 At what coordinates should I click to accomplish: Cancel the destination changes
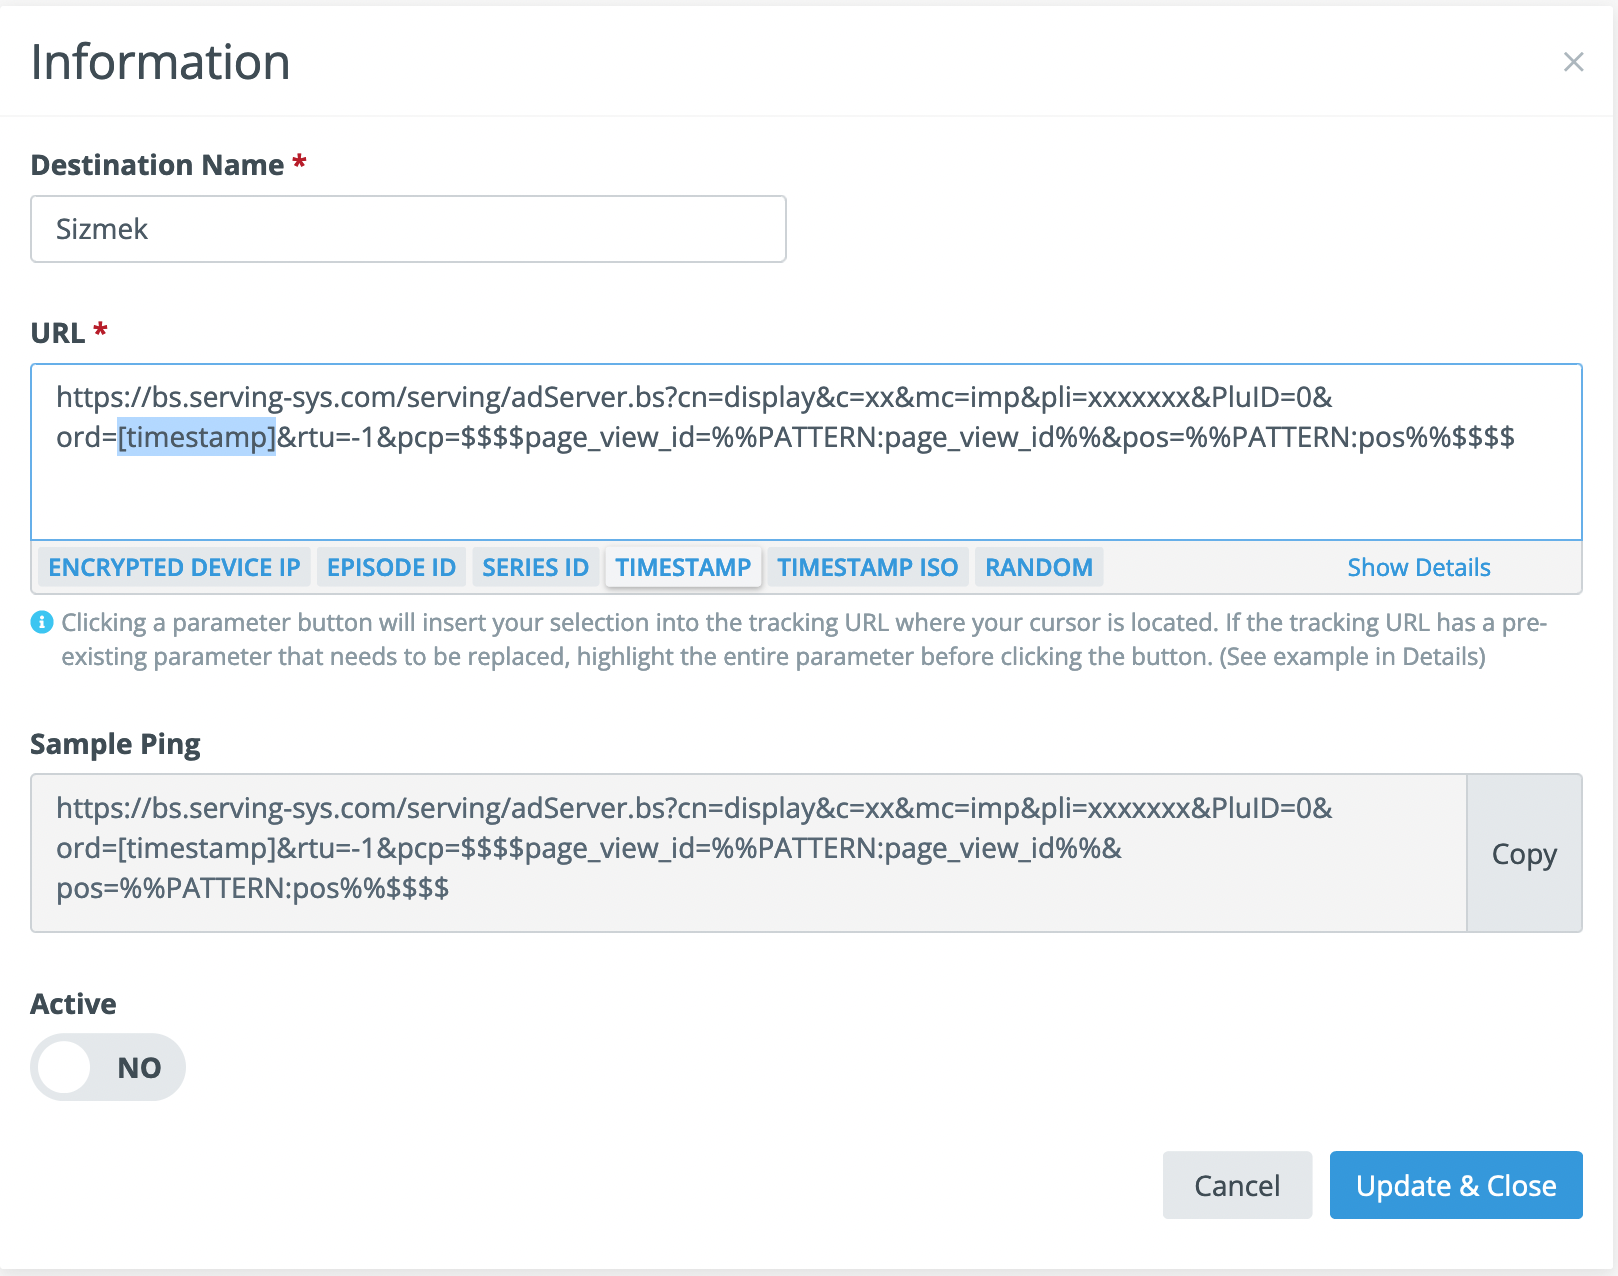coord(1236,1185)
